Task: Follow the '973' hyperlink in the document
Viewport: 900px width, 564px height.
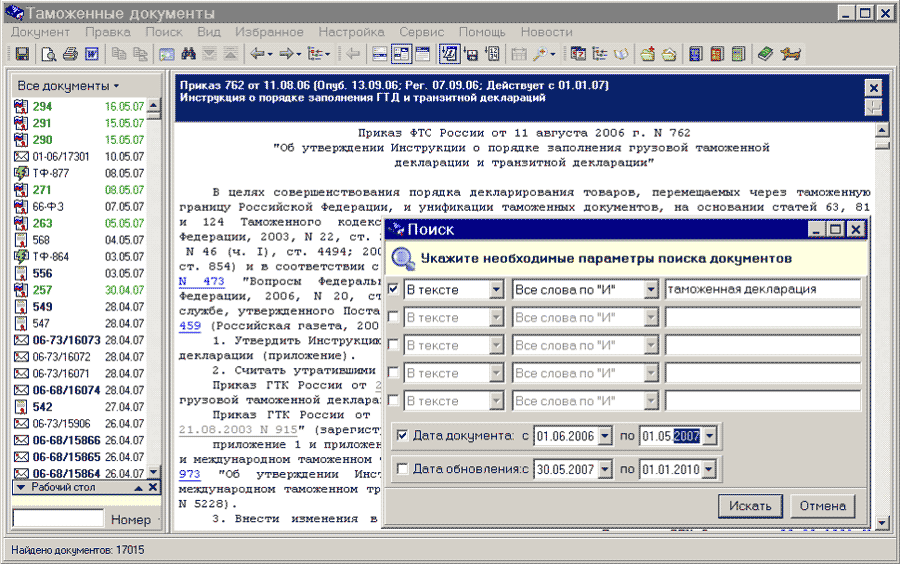Action: (x=189, y=474)
